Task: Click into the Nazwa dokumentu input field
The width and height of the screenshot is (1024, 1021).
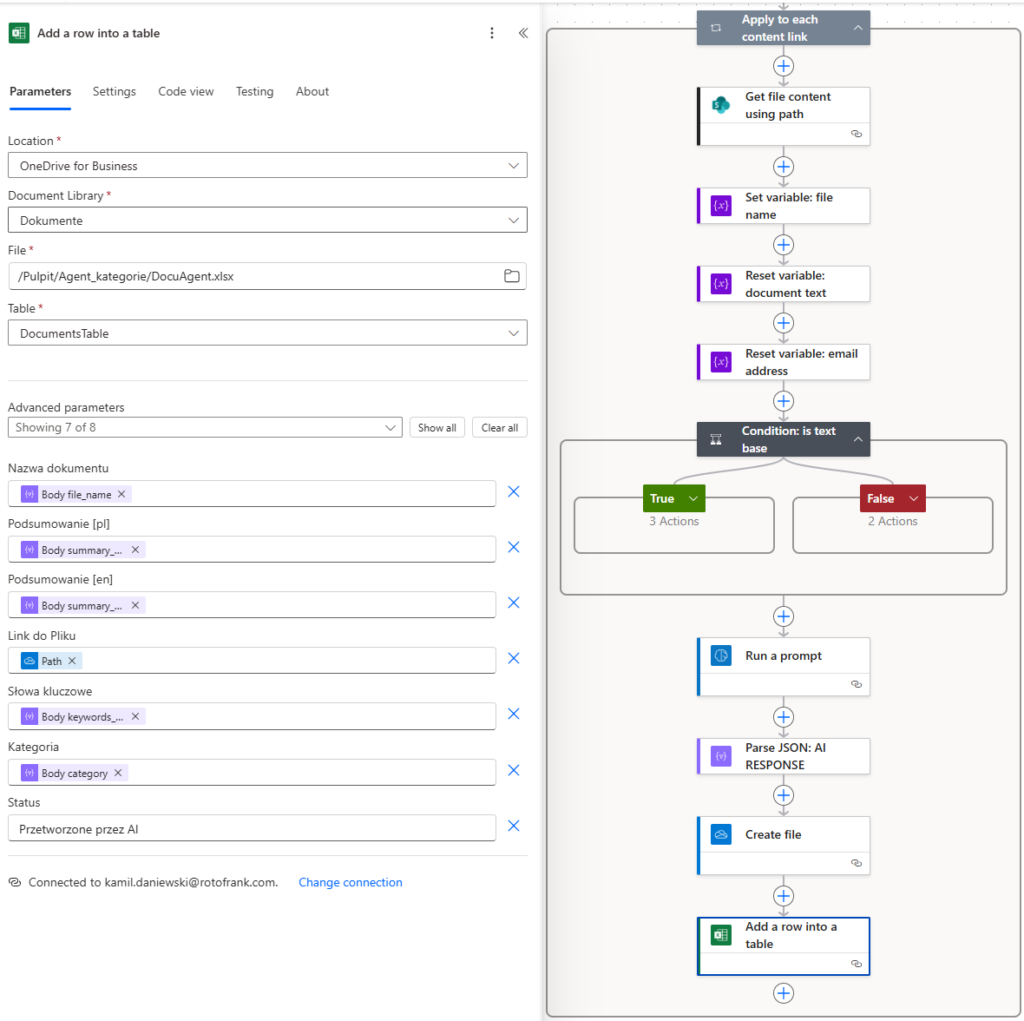Action: [x=252, y=494]
